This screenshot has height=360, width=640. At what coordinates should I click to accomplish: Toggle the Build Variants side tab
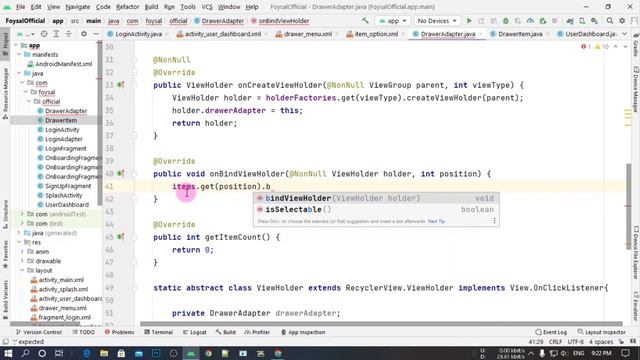pos(5,299)
